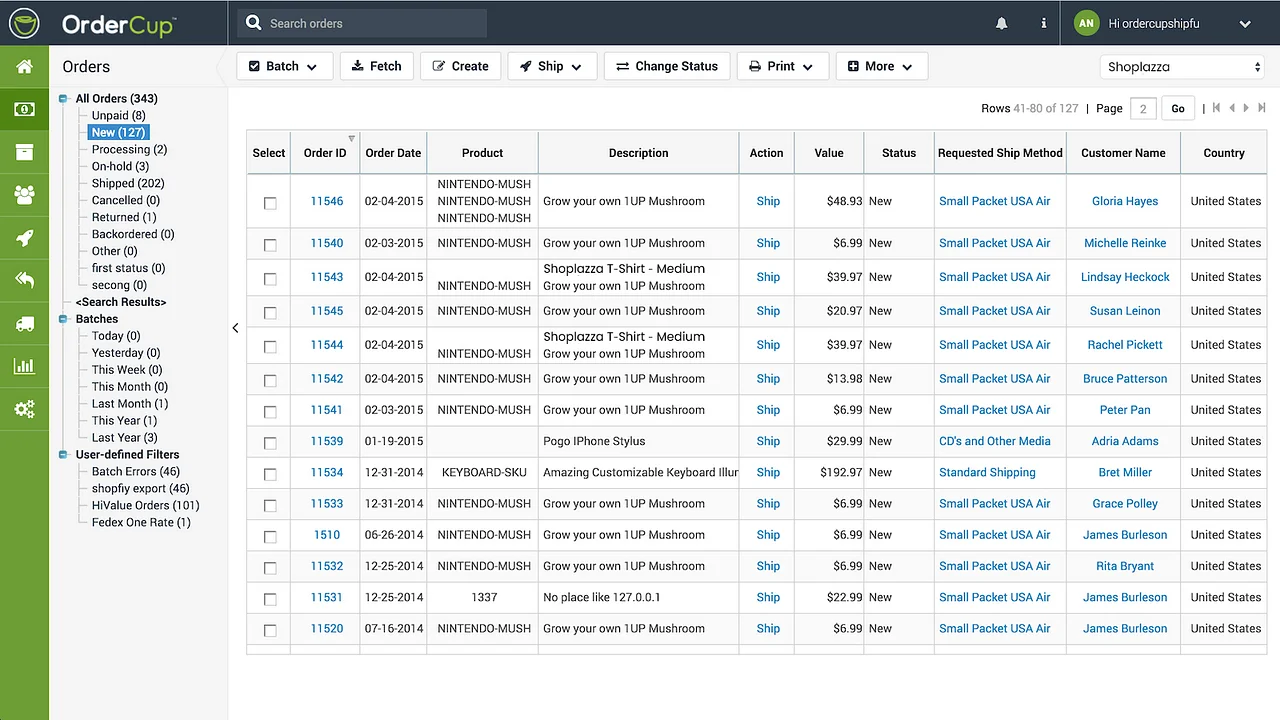1280x720 pixels.
Task: Open the Reports bar chart icon
Action: point(24,366)
